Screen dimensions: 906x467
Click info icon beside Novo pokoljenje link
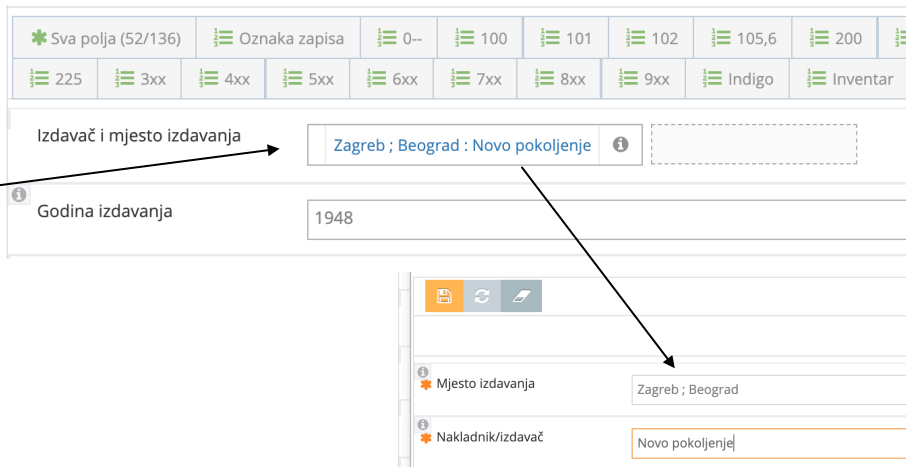pyautogui.click(x=621, y=144)
